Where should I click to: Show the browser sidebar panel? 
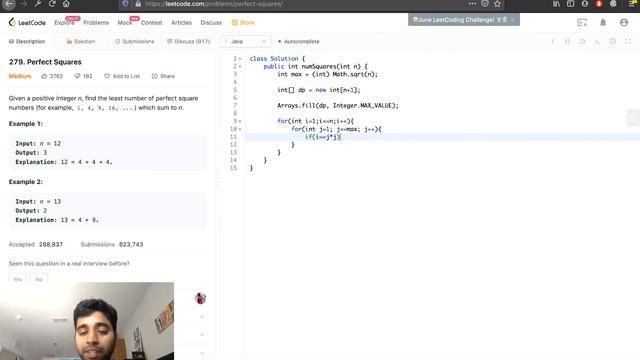click(571, 4)
